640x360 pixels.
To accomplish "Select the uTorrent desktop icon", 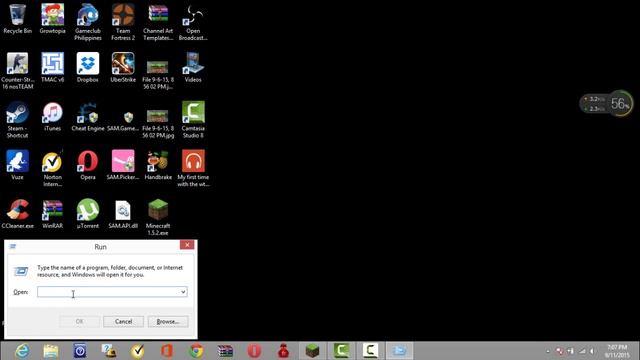I will (88, 213).
